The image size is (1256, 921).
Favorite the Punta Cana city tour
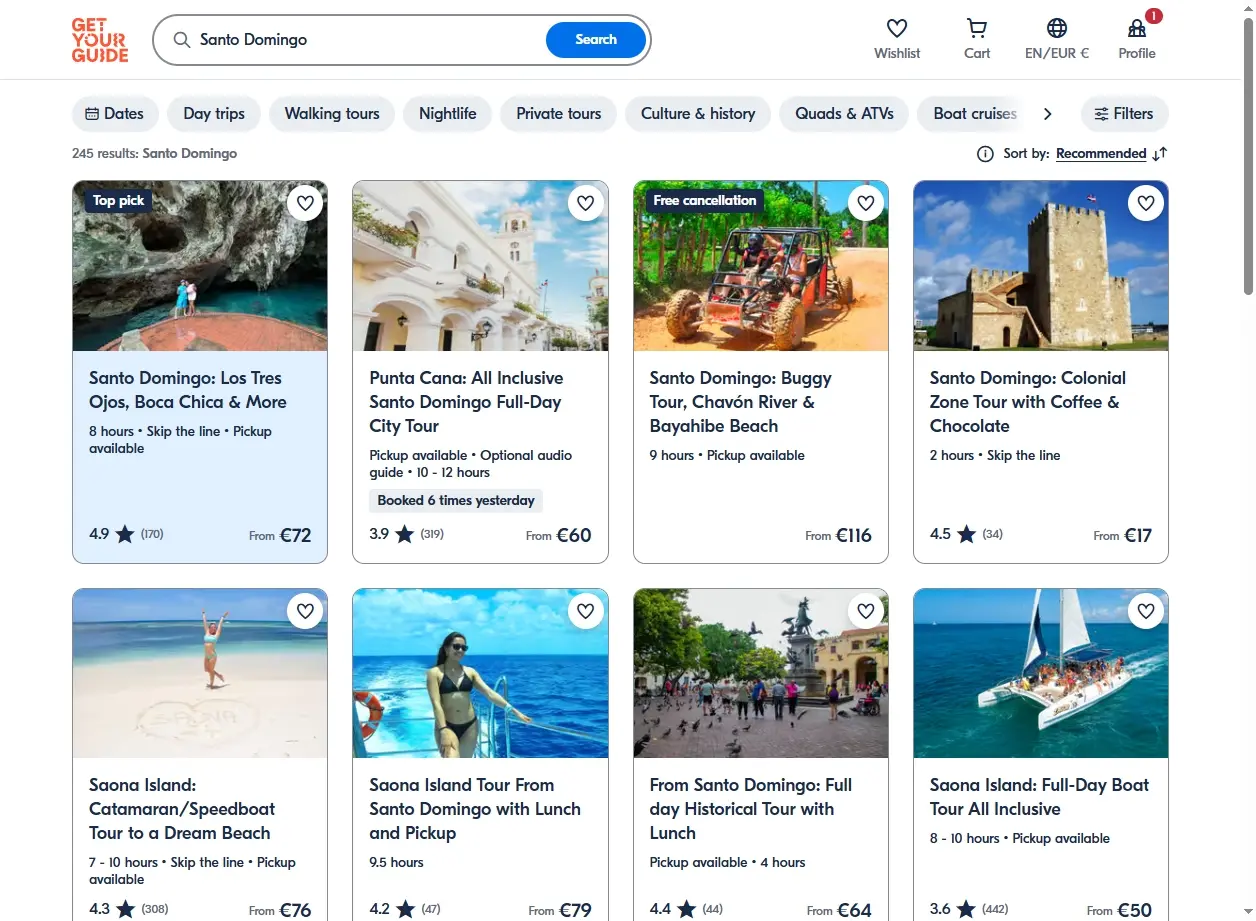click(585, 203)
